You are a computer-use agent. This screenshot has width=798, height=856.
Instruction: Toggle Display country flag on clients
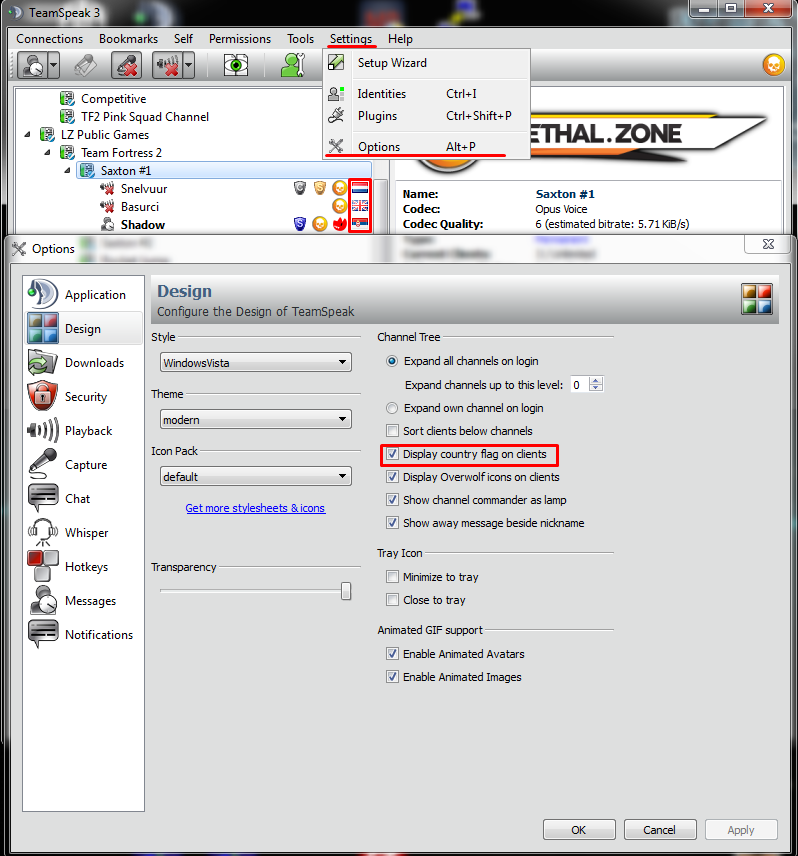pos(392,454)
